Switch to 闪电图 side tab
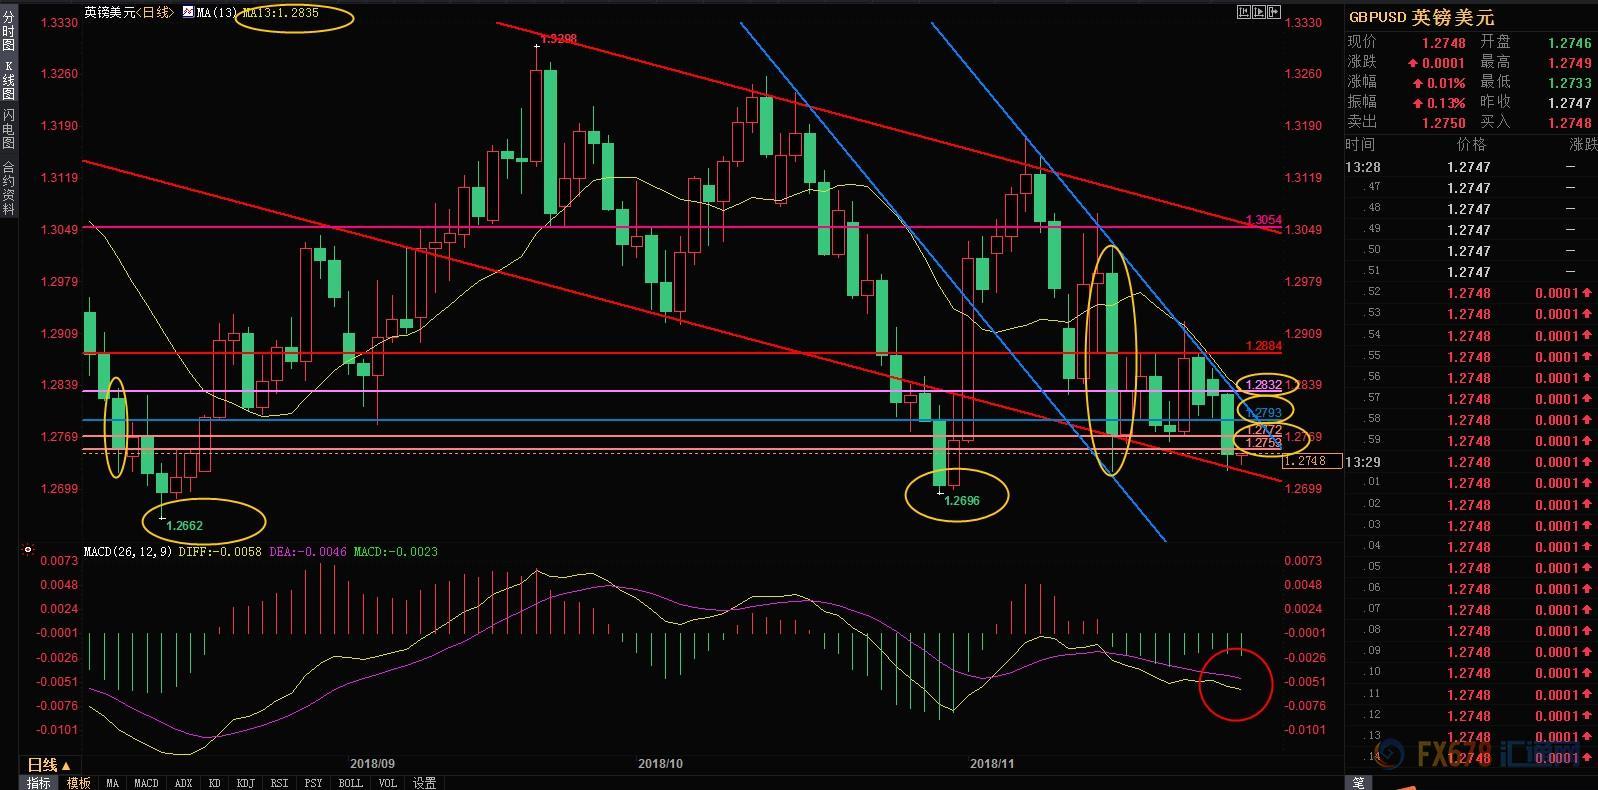The image size is (1598, 790). [8, 129]
